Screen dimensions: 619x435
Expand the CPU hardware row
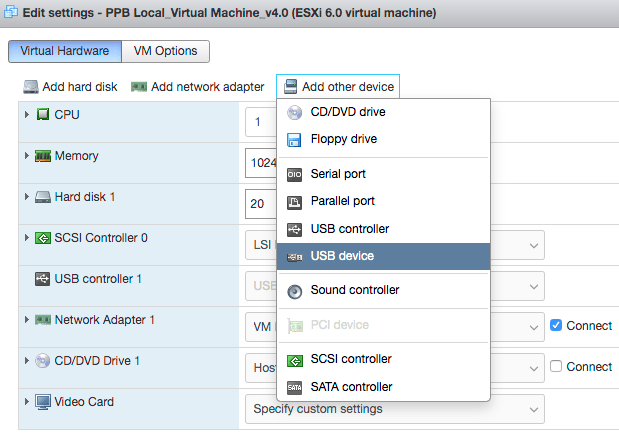pos(27,115)
